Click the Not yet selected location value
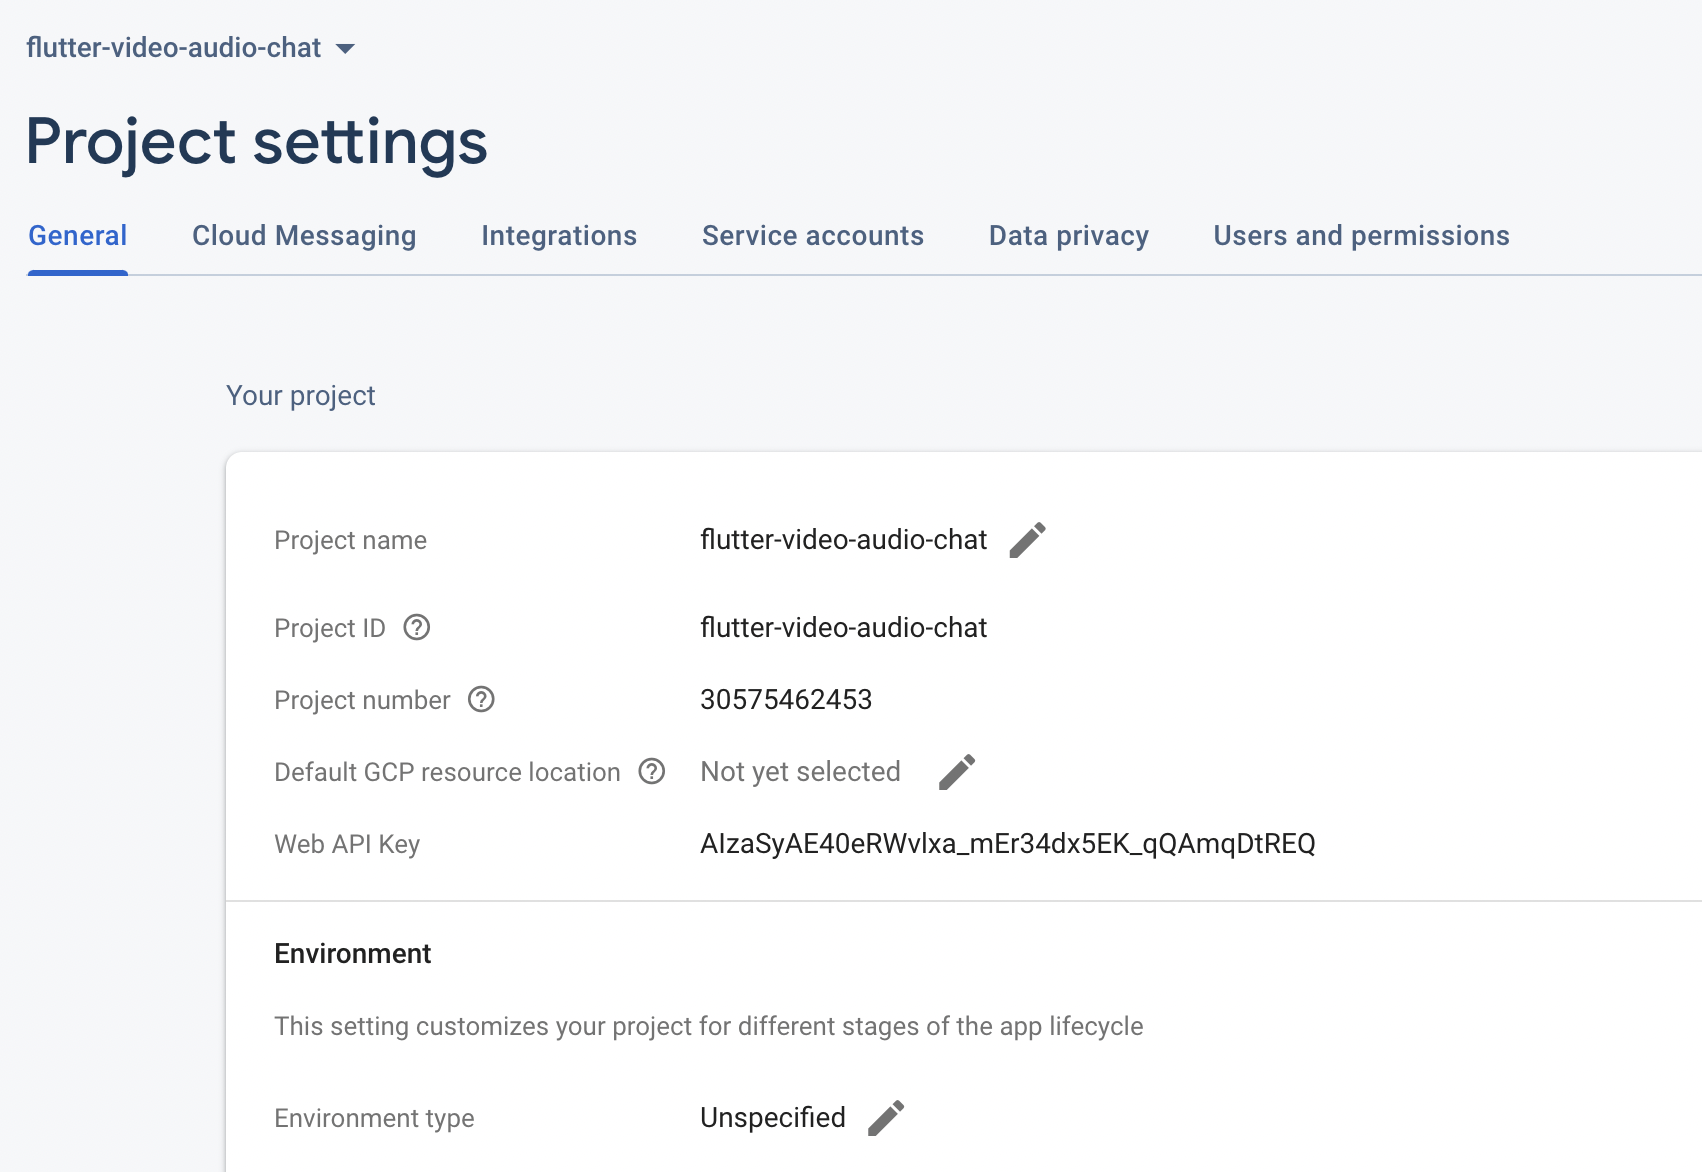The height and width of the screenshot is (1172, 1702). point(801,772)
